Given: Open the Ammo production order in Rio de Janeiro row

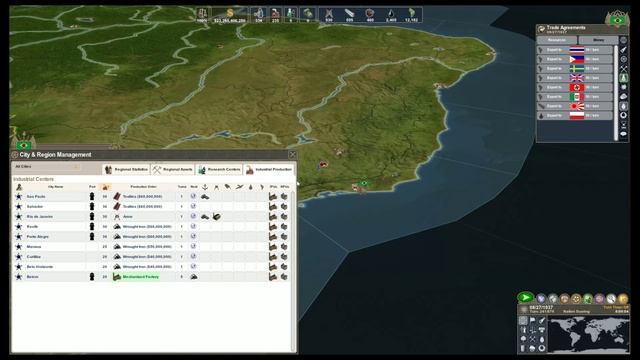Looking at the screenshot, I should pos(128,217).
